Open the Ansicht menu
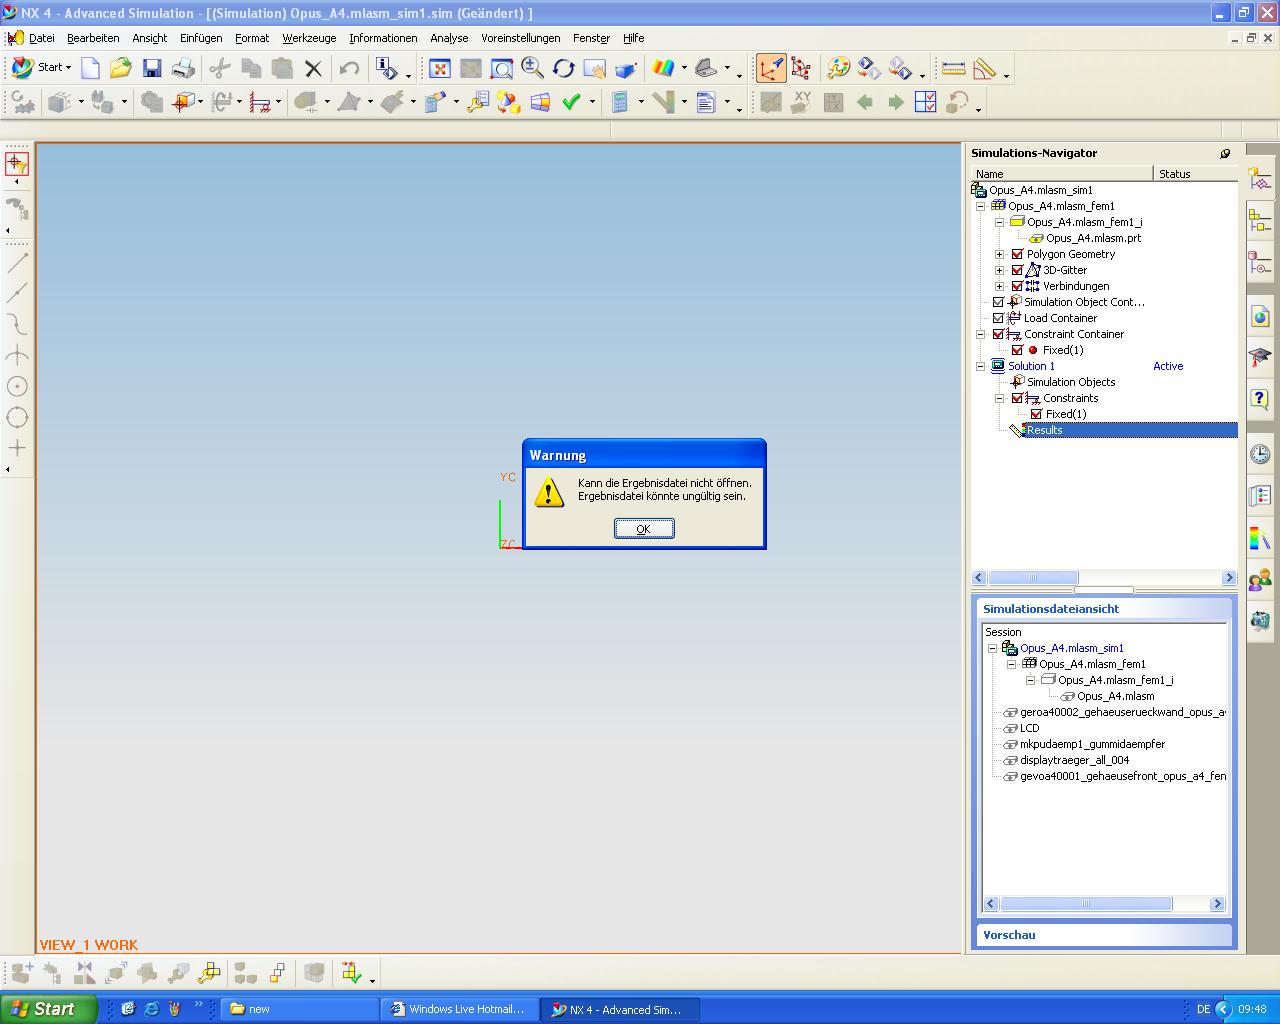The height and width of the screenshot is (1024, 1280). click(x=150, y=38)
